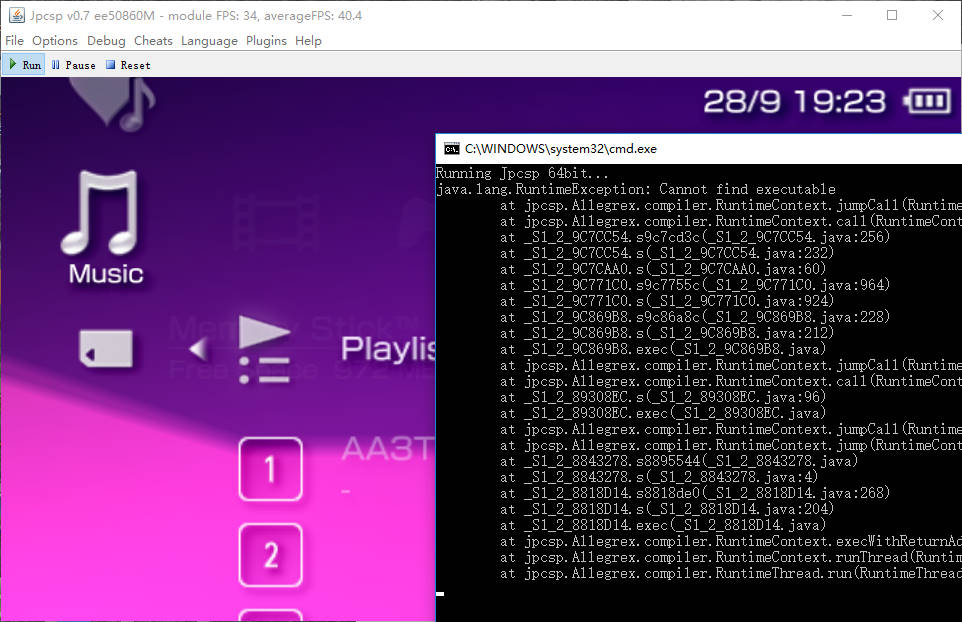Open the Debug menu
Image resolution: width=962 pixels, height=622 pixels.
(x=106, y=41)
